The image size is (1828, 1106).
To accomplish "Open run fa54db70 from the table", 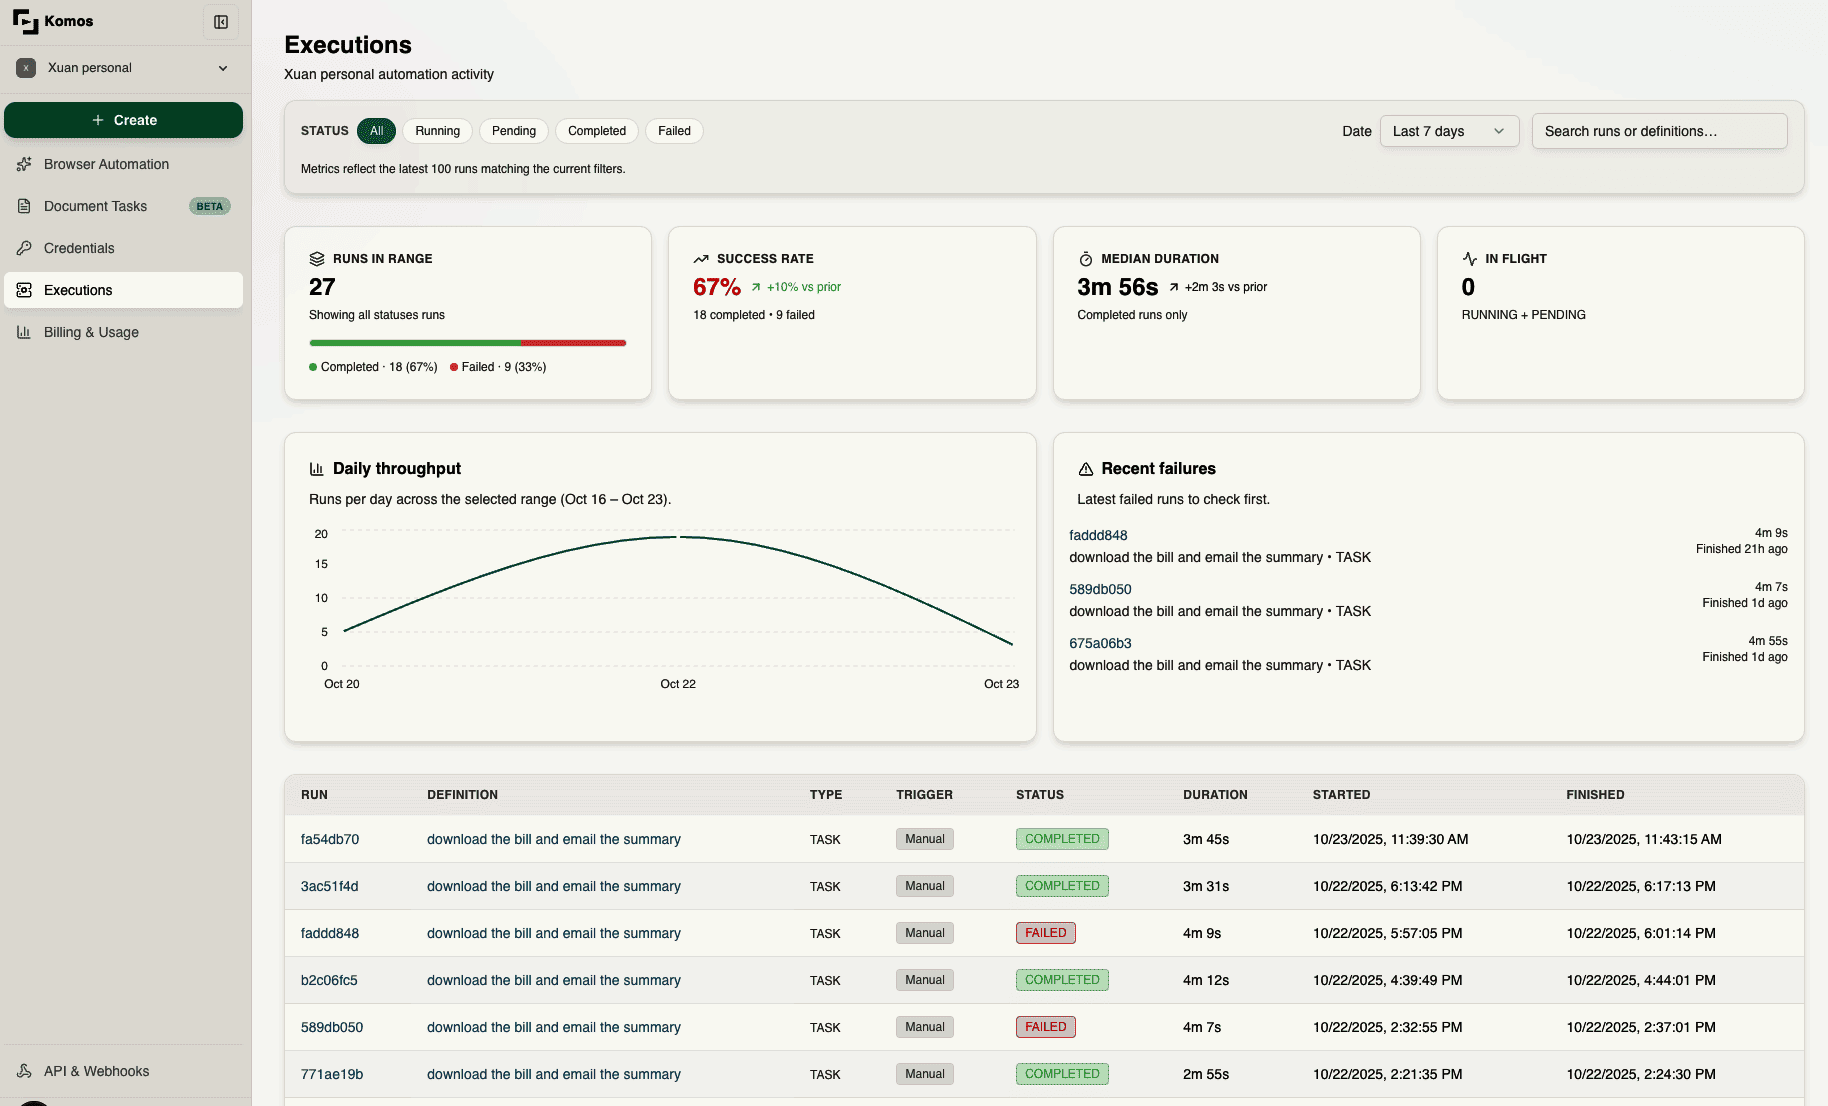I will [329, 839].
